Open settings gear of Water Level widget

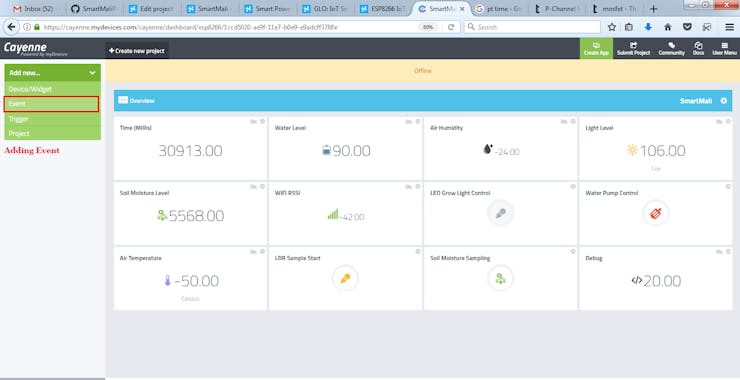pos(418,121)
